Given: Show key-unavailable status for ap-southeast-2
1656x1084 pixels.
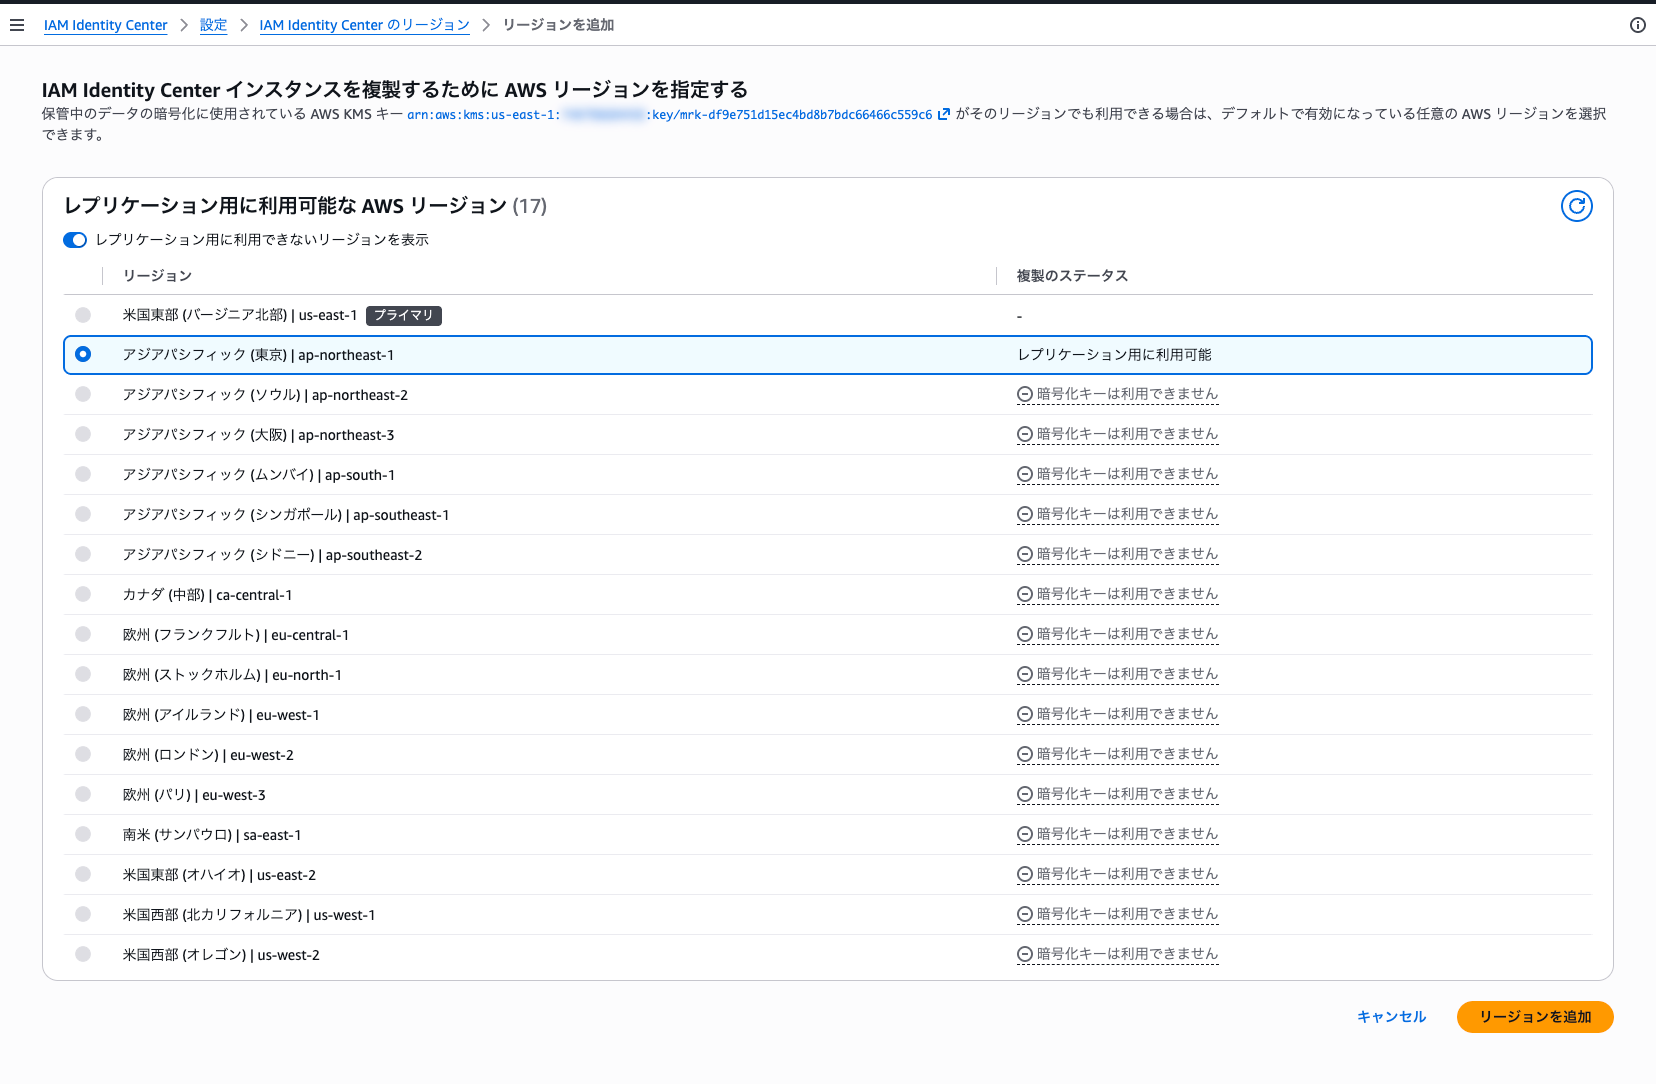Looking at the screenshot, I should pos(1118,555).
